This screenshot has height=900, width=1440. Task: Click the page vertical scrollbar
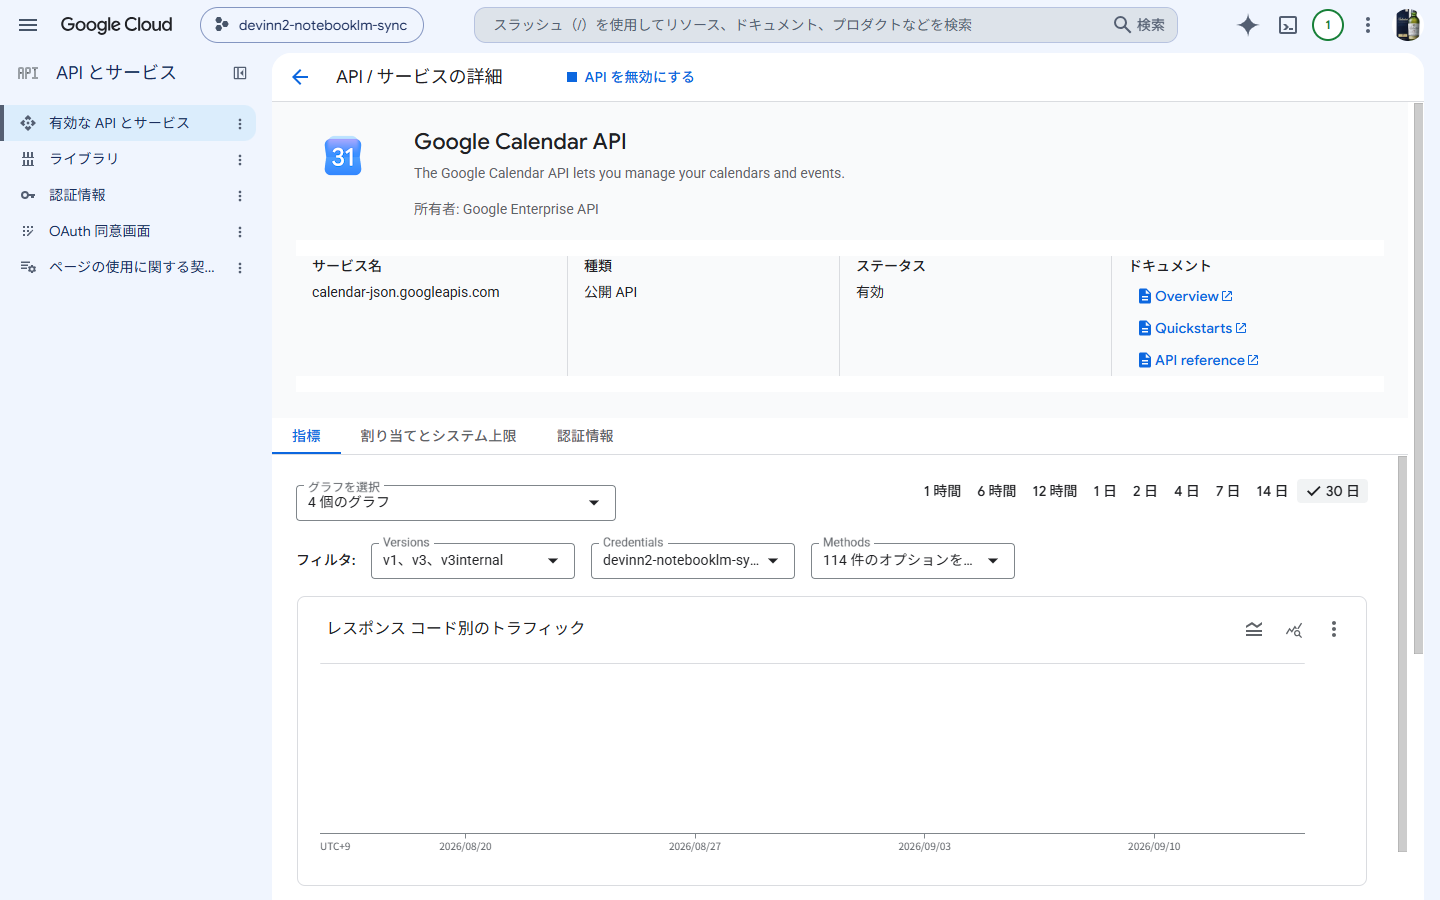(1418, 378)
